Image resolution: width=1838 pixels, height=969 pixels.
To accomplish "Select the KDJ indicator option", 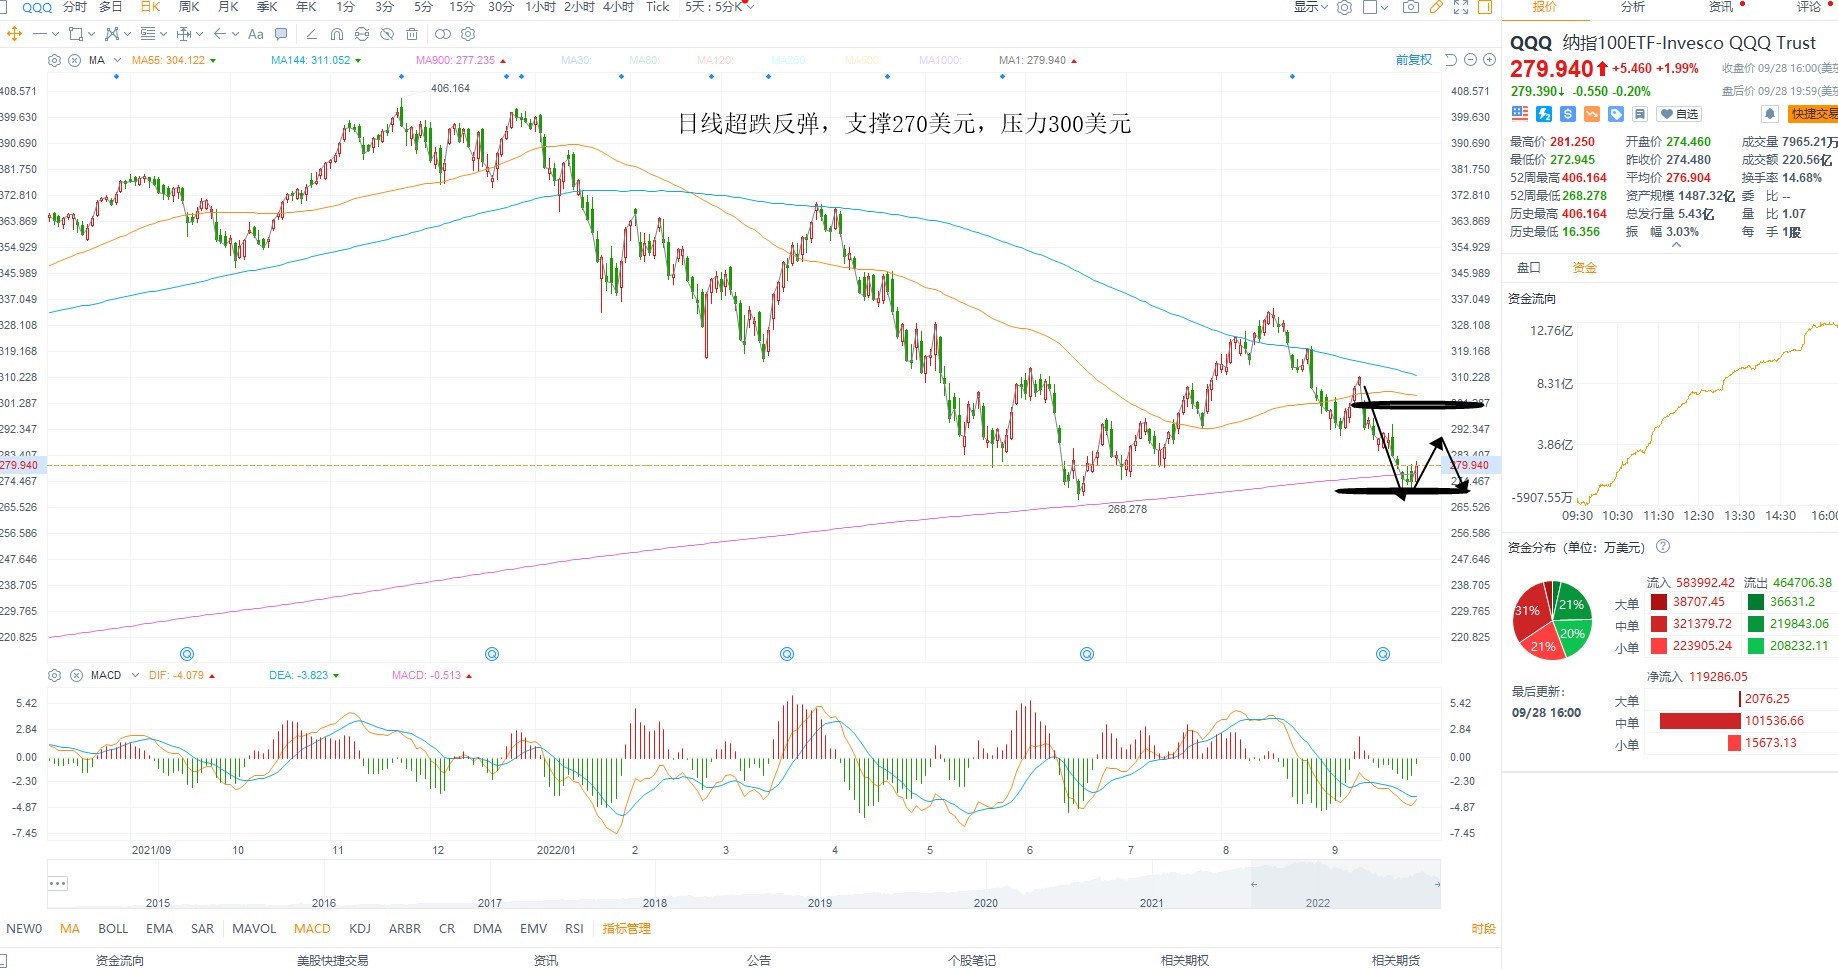I will tap(360, 929).
